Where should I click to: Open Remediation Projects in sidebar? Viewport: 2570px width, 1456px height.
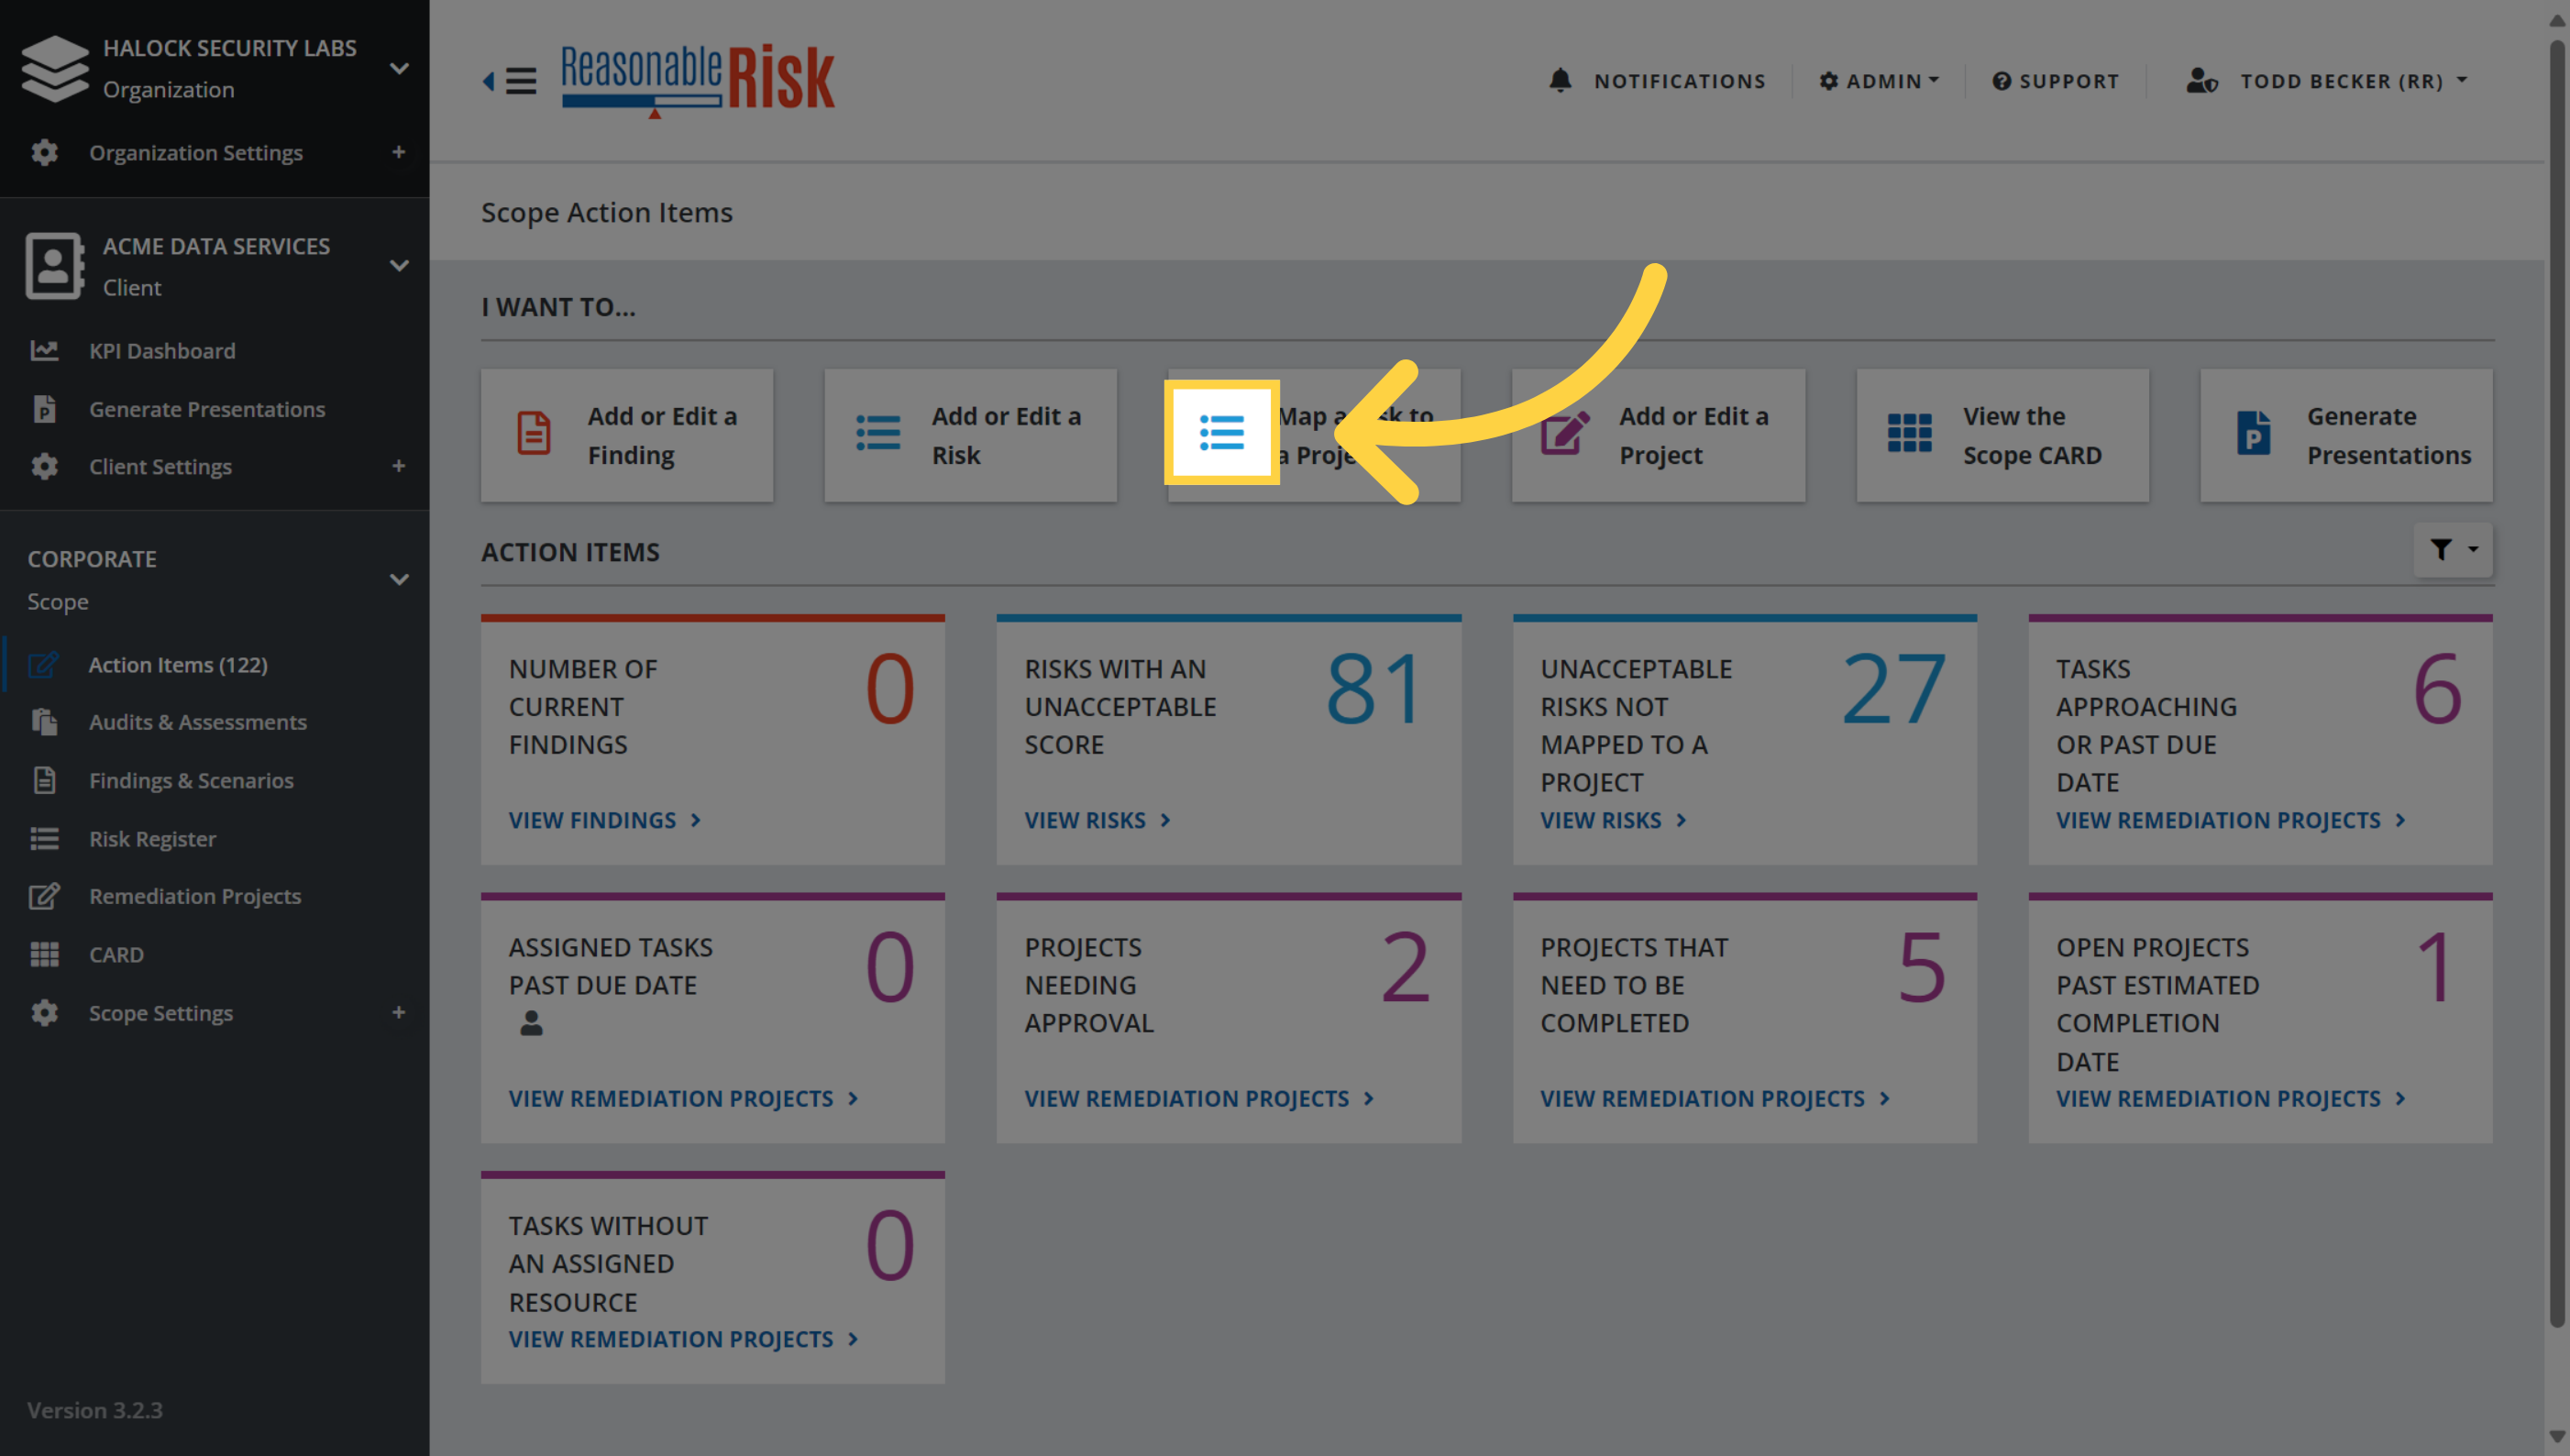(x=195, y=897)
